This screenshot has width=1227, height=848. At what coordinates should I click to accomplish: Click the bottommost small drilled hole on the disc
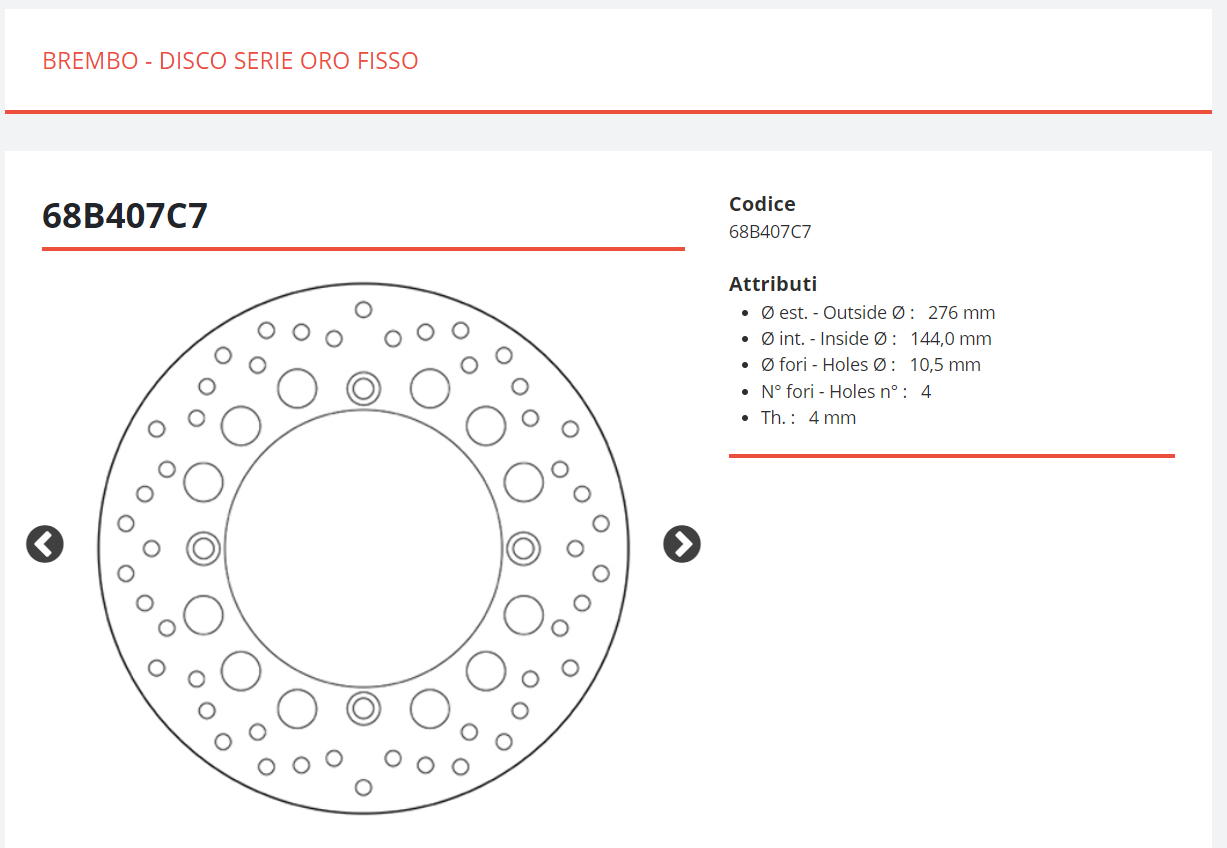pos(364,787)
